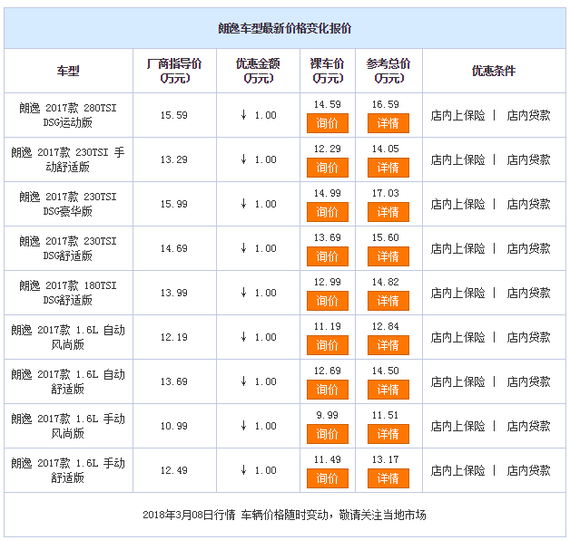Select model 朗逸 2017款 230TSI DSG舒适版
This screenshot has height=540, width=570.
(x=68, y=248)
